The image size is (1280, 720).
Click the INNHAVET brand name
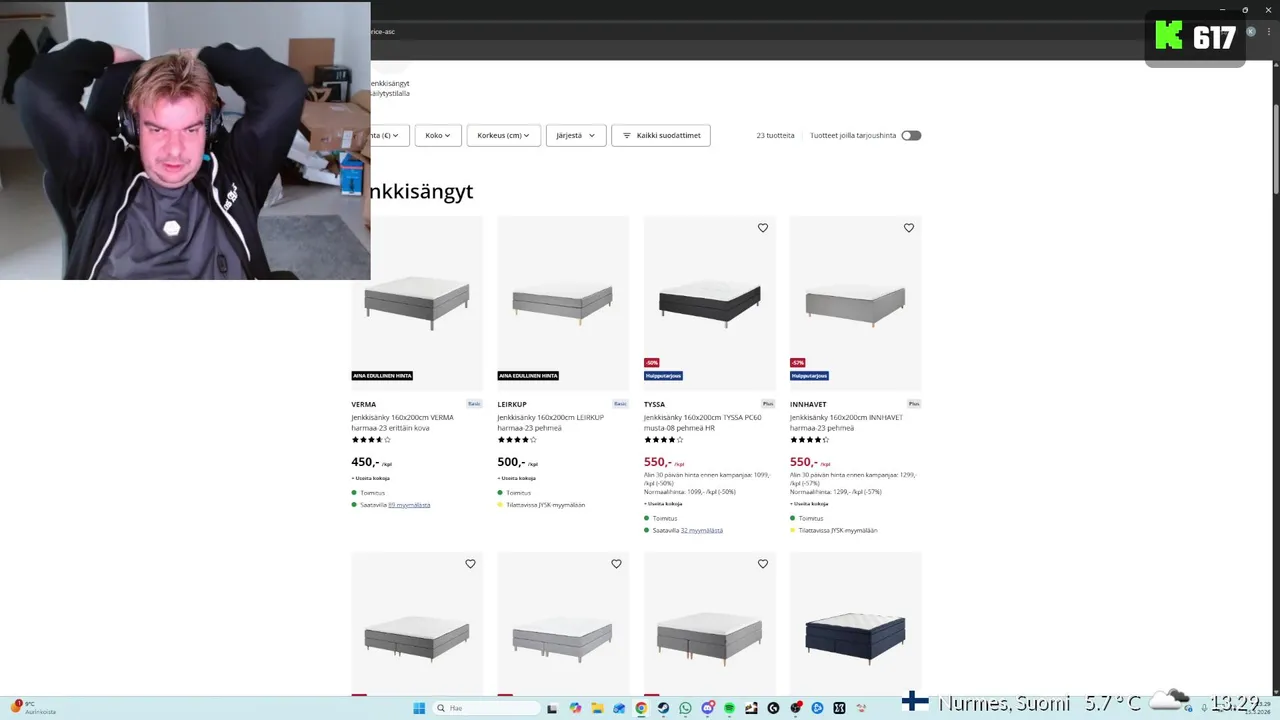point(807,405)
